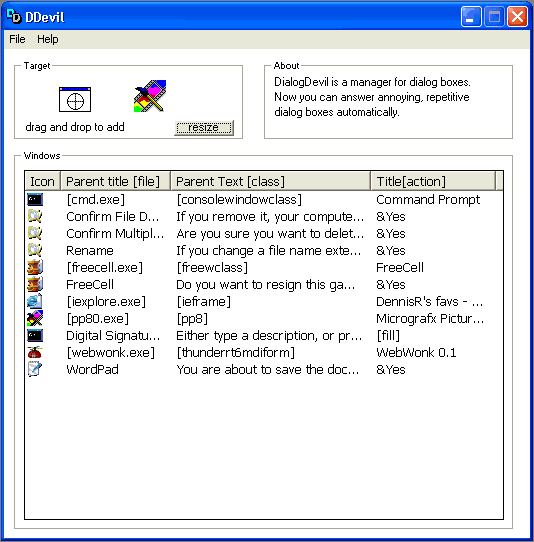
Task: Select the cmd.exe row icon
Action: tap(35, 199)
